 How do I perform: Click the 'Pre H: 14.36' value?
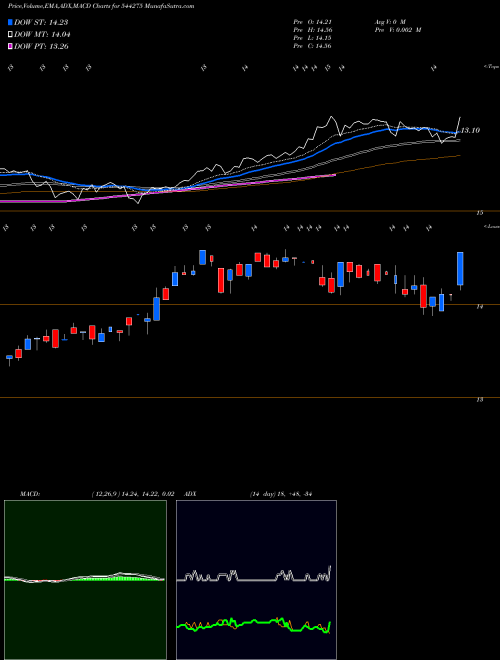click(312, 30)
